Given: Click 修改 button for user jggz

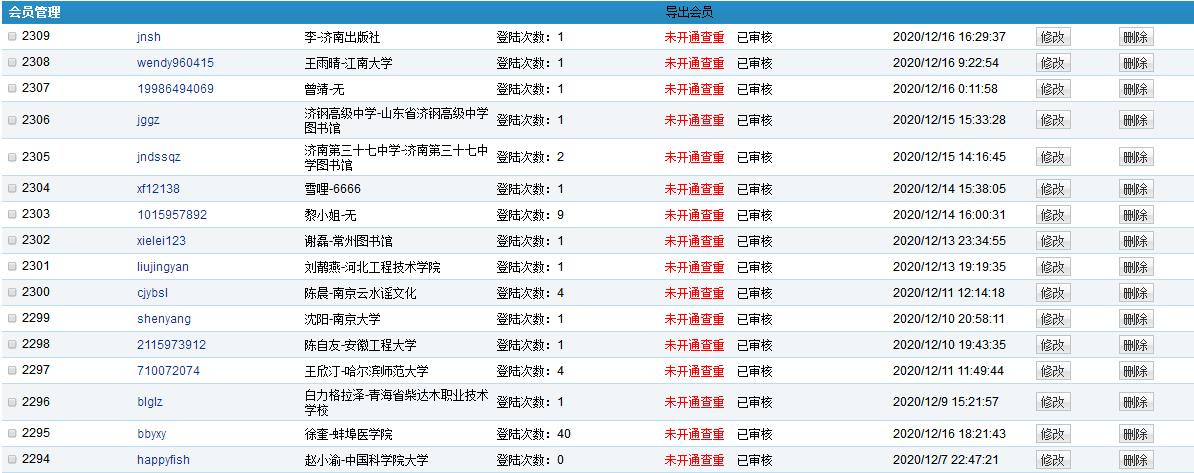Looking at the screenshot, I should point(1052,120).
